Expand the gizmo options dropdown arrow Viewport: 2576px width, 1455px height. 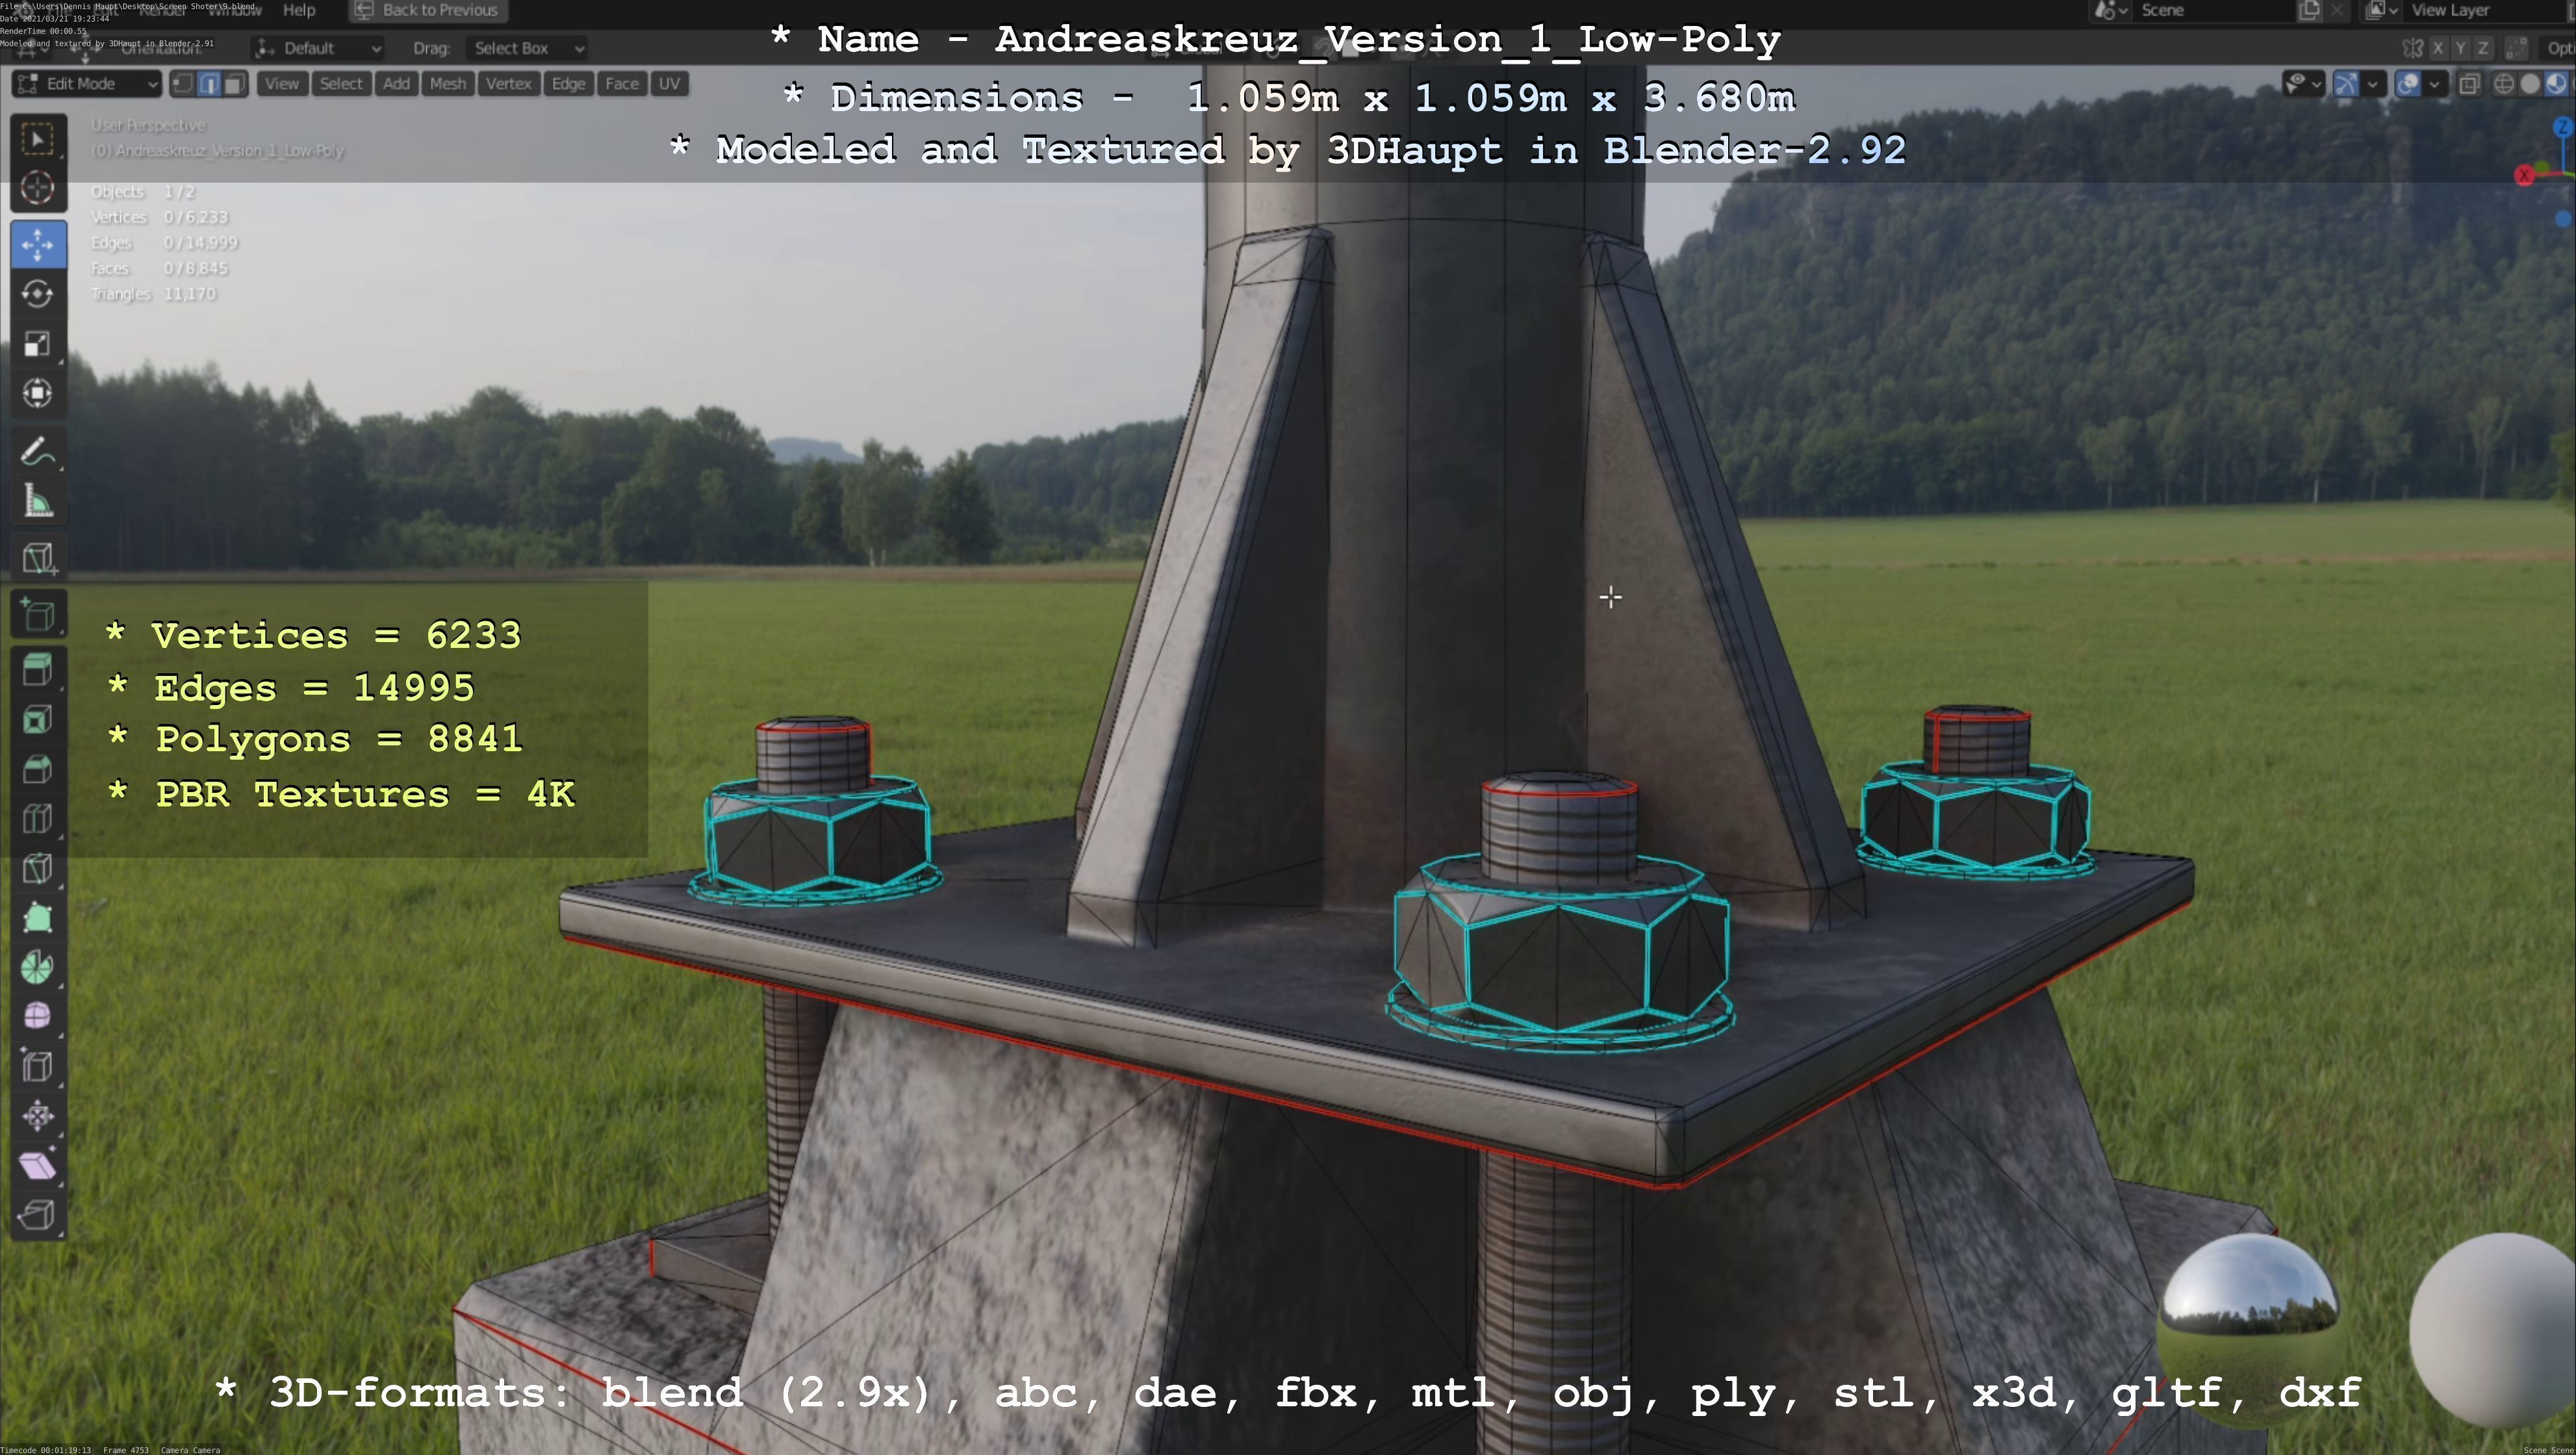tap(2373, 84)
